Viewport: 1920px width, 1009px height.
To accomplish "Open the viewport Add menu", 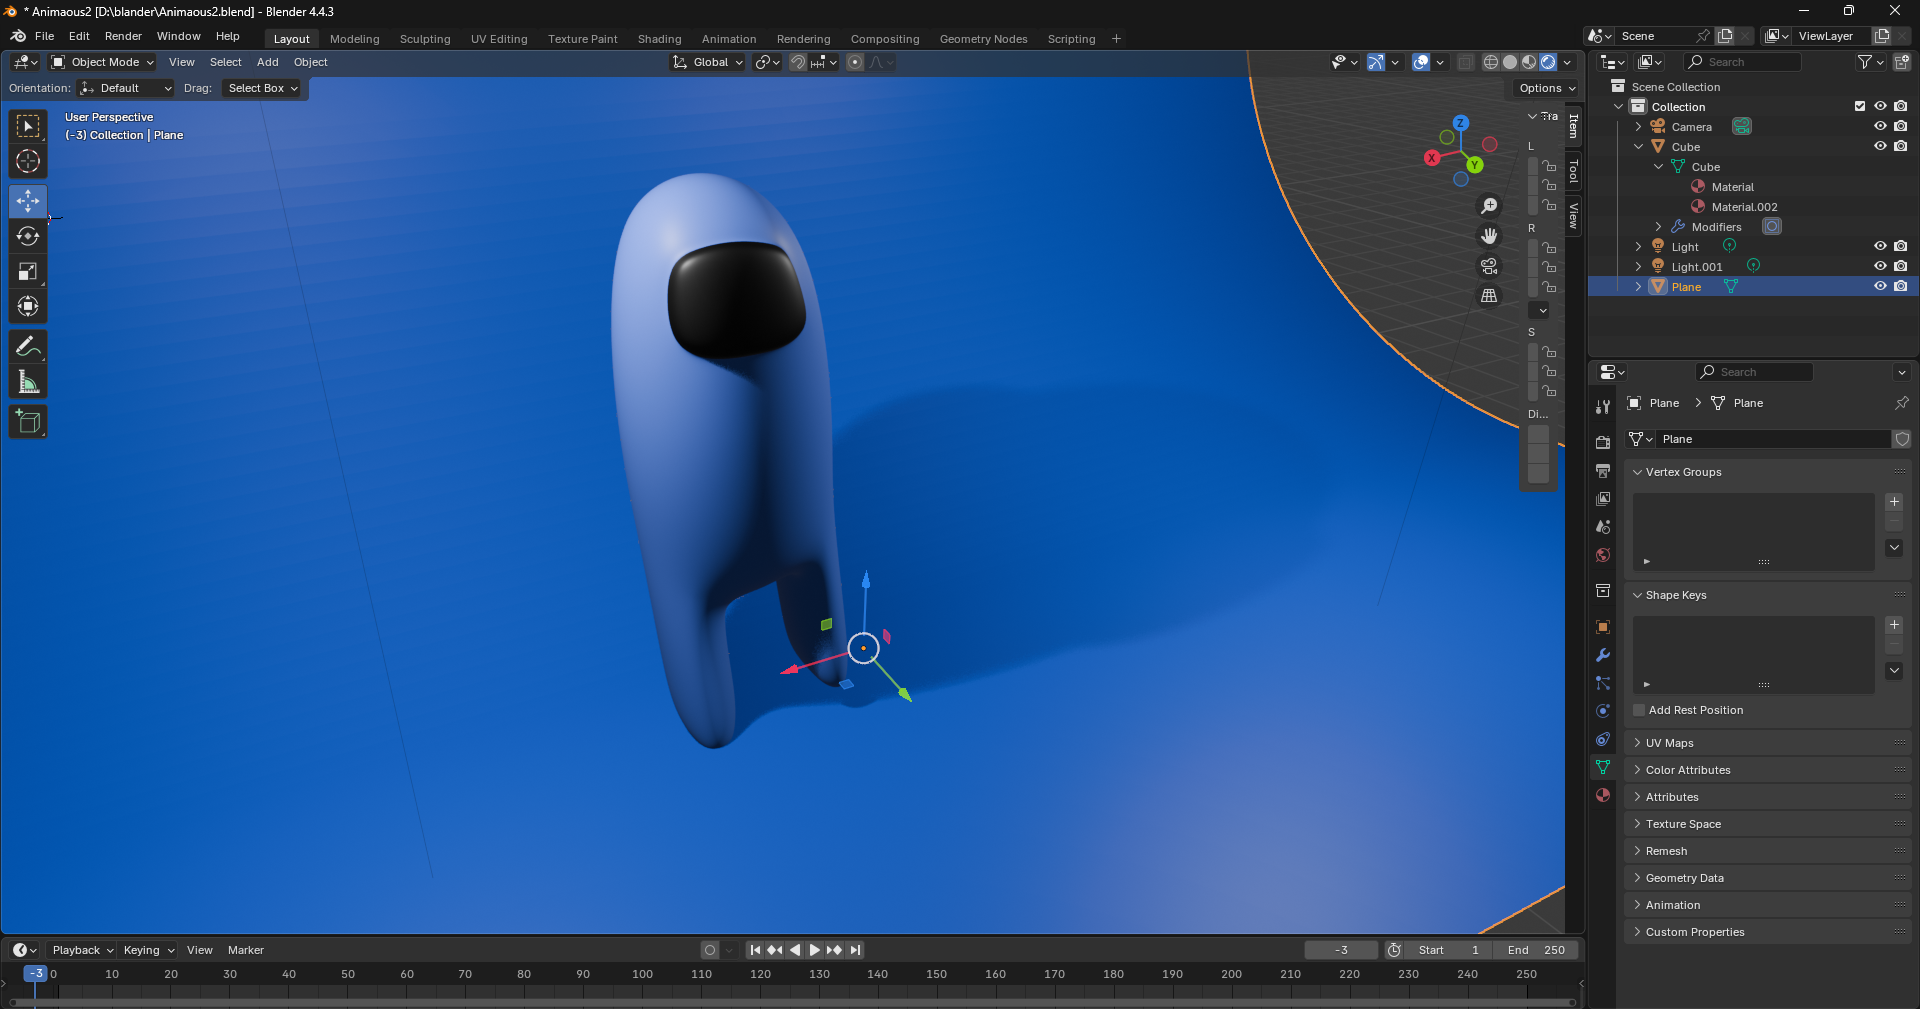I will pos(267,62).
